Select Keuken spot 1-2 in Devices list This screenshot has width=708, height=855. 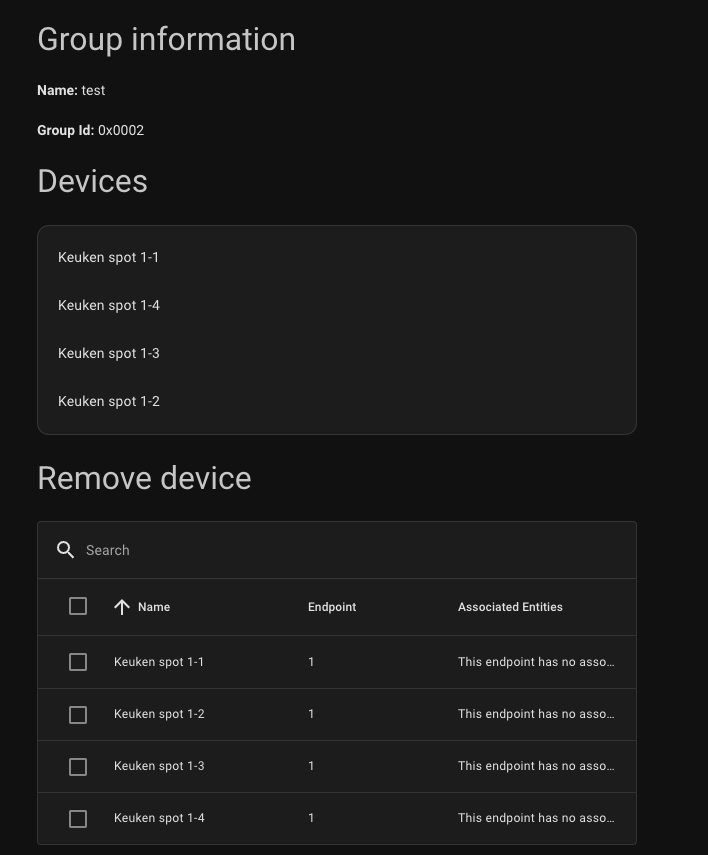pos(109,401)
